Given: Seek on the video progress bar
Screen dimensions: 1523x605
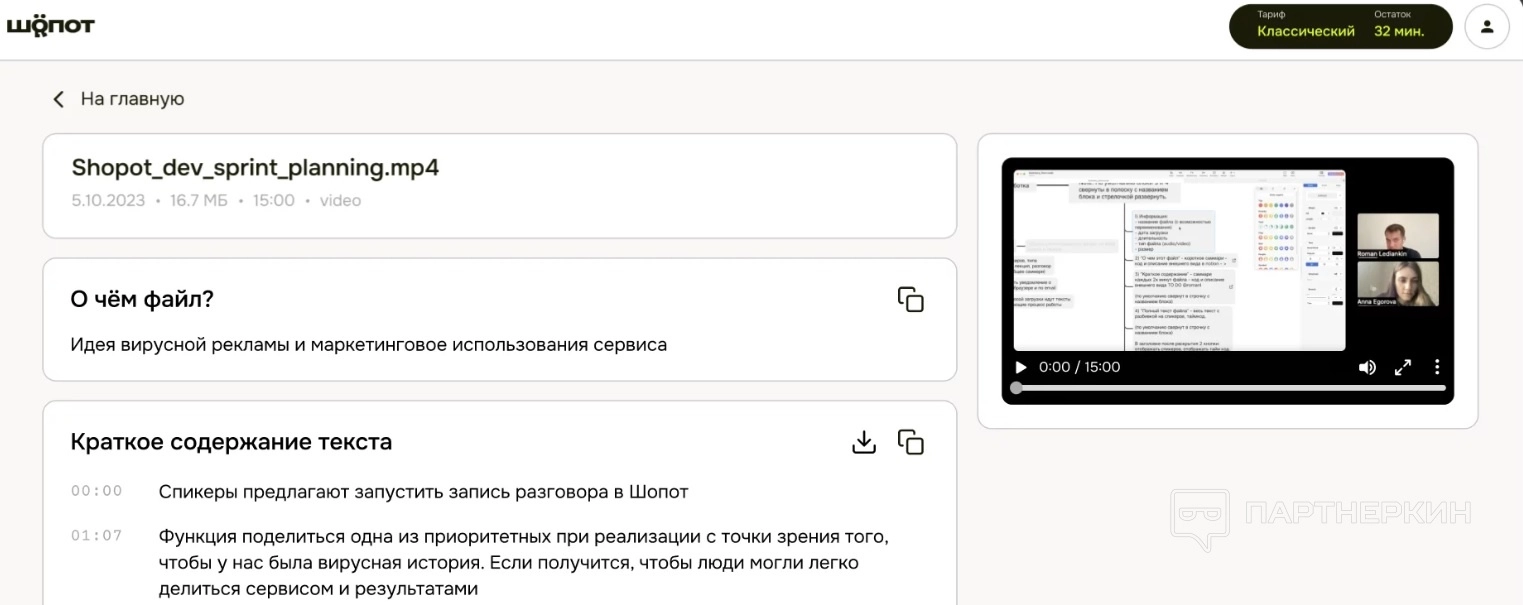Looking at the screenshot, I should point(1230,388).
